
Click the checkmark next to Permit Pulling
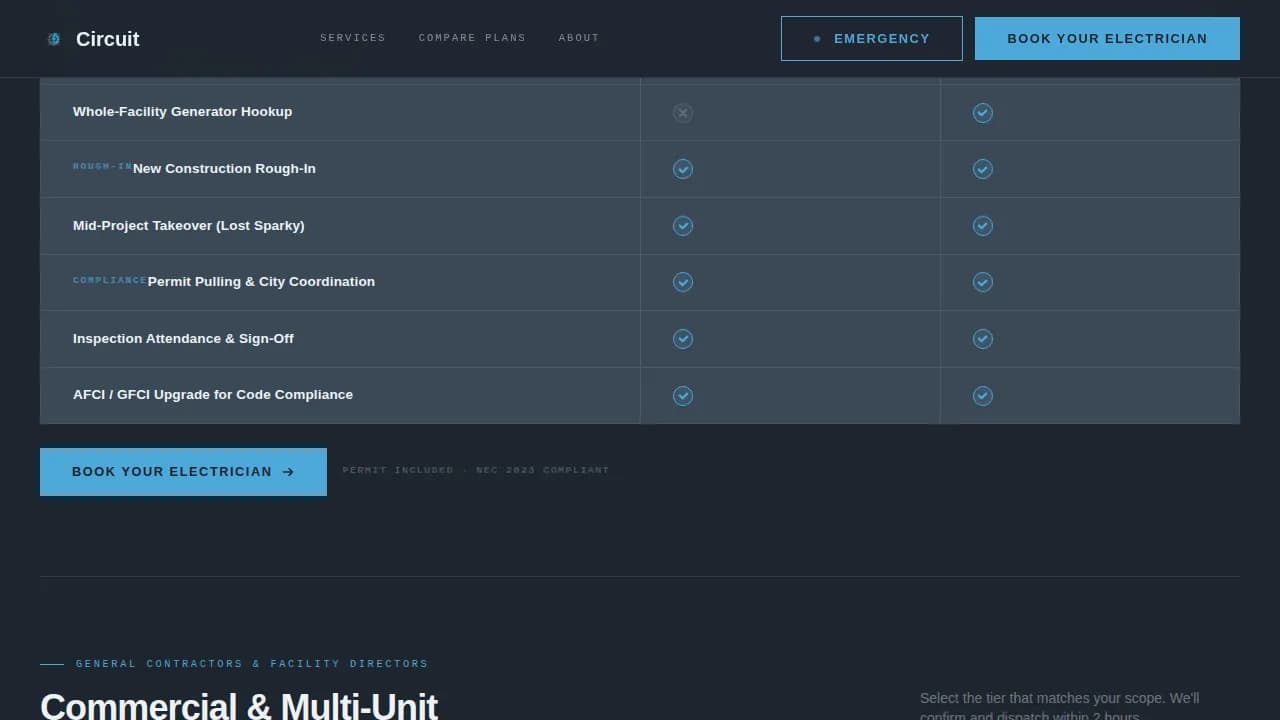click(682, 282)
